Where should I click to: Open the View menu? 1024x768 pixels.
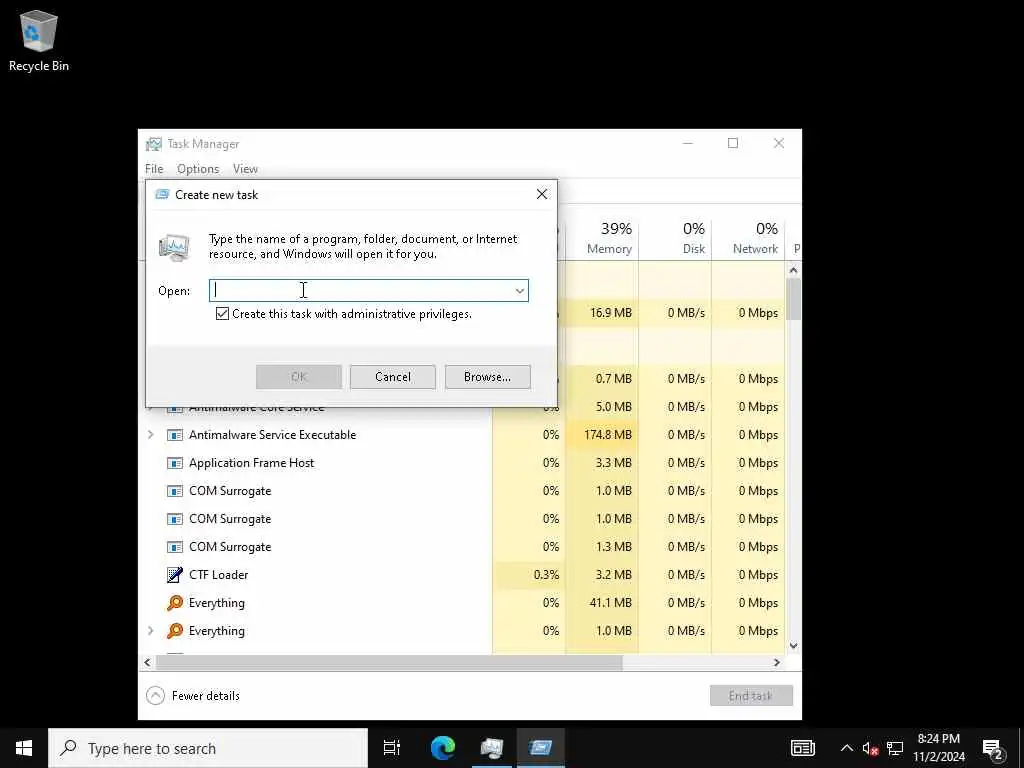(246, 169)
